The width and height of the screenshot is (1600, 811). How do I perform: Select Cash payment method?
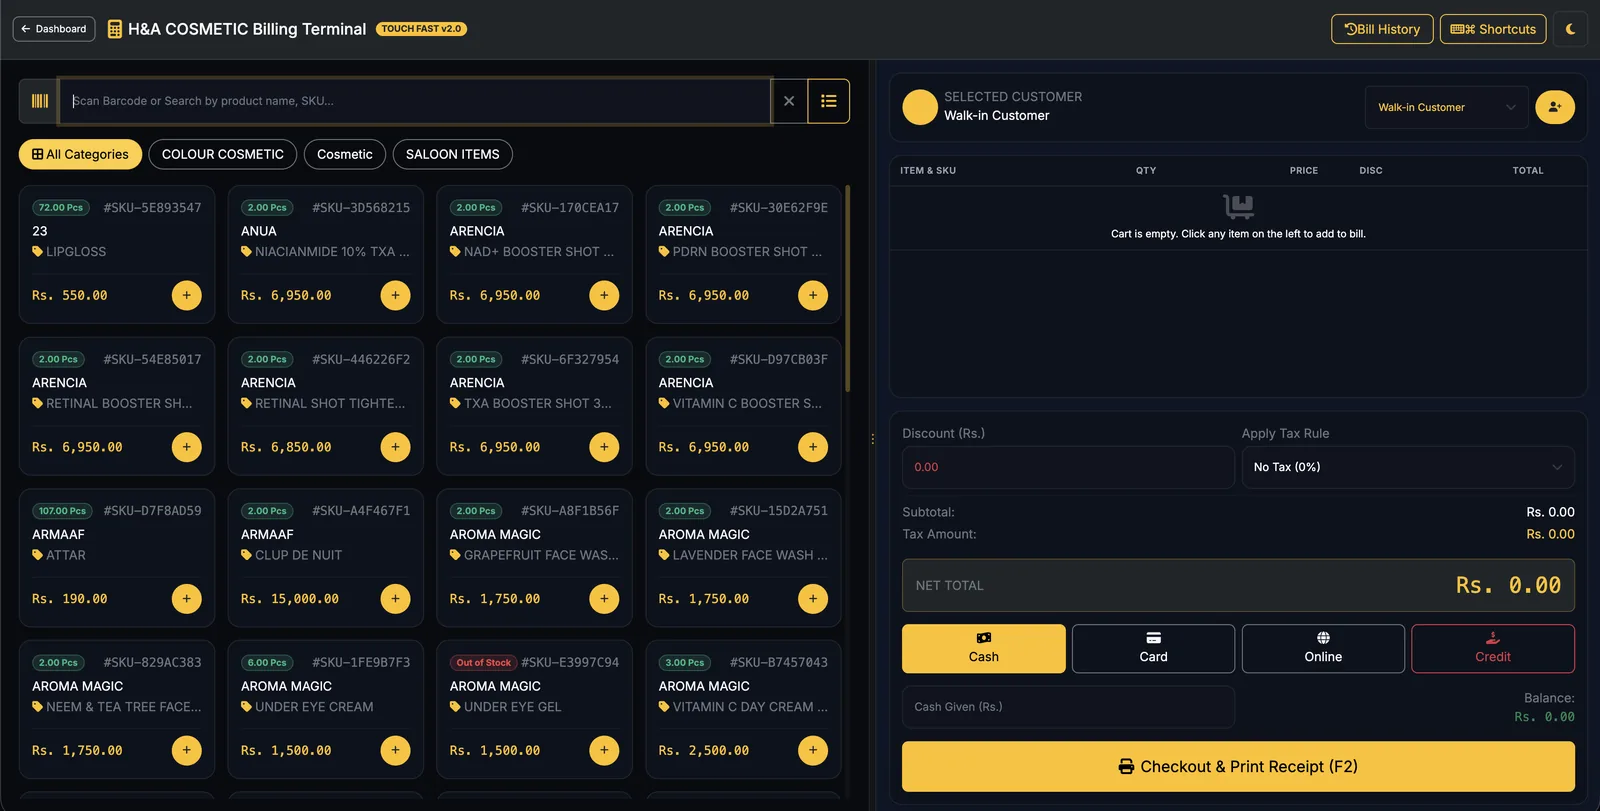tap(984, 649)
